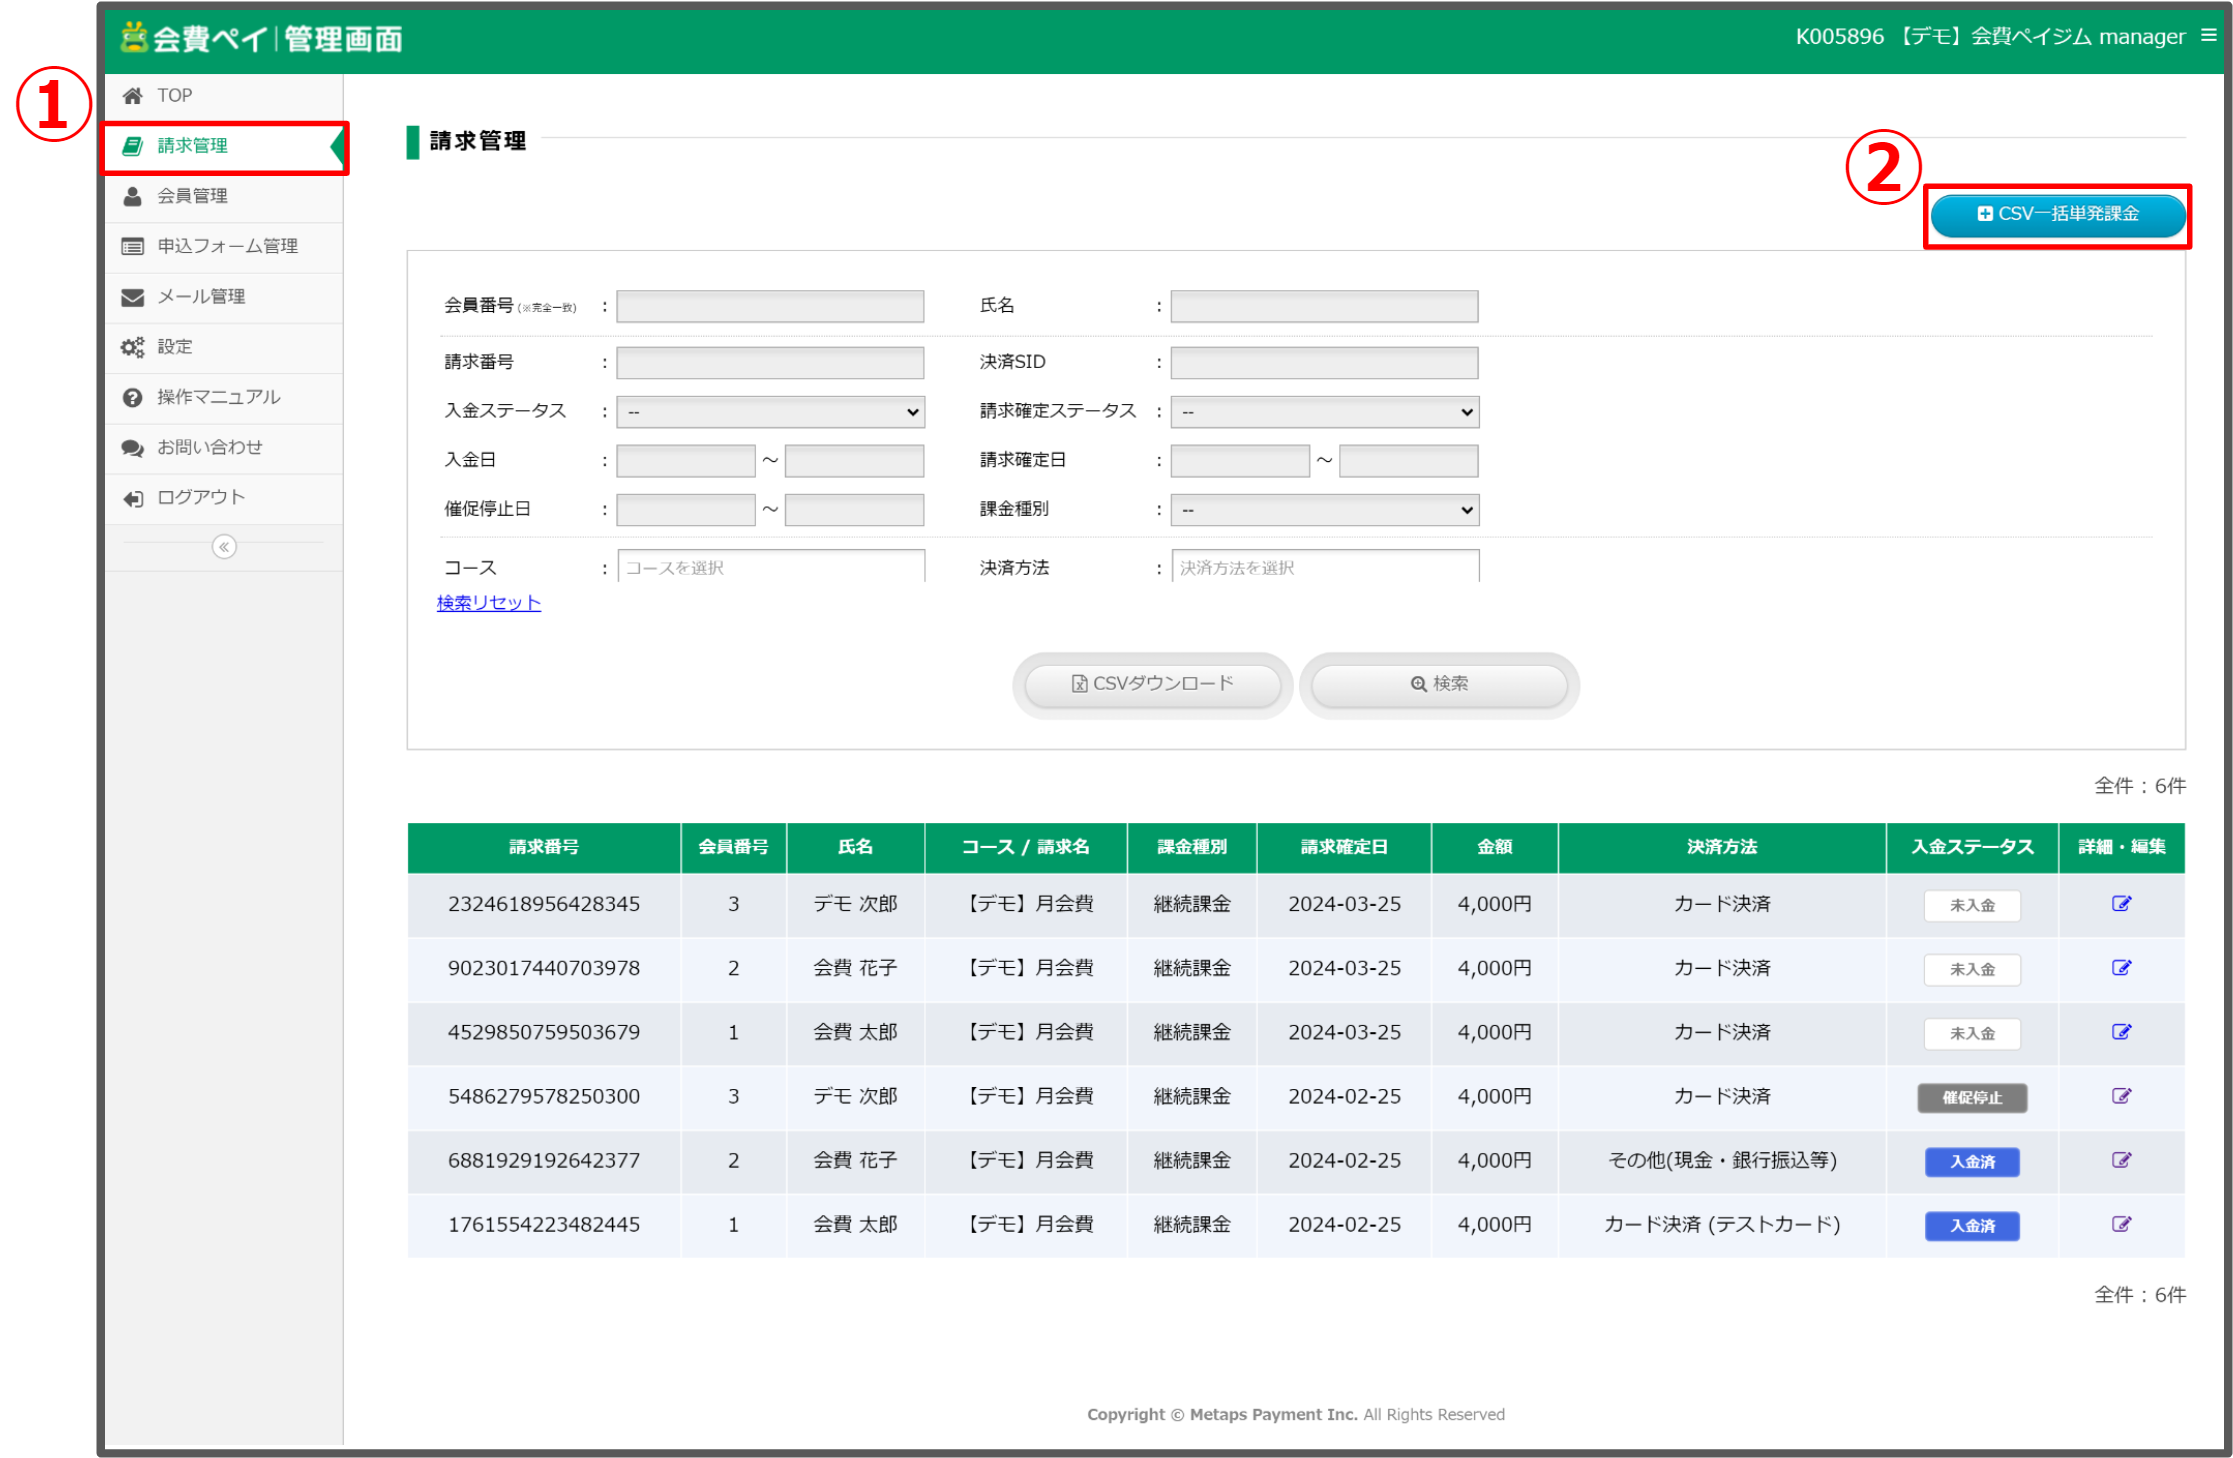The image size is (2233, 1458).
Task: Click その他(現金・銀行振込等) payment method cell
Action: click(1722, 1160)
